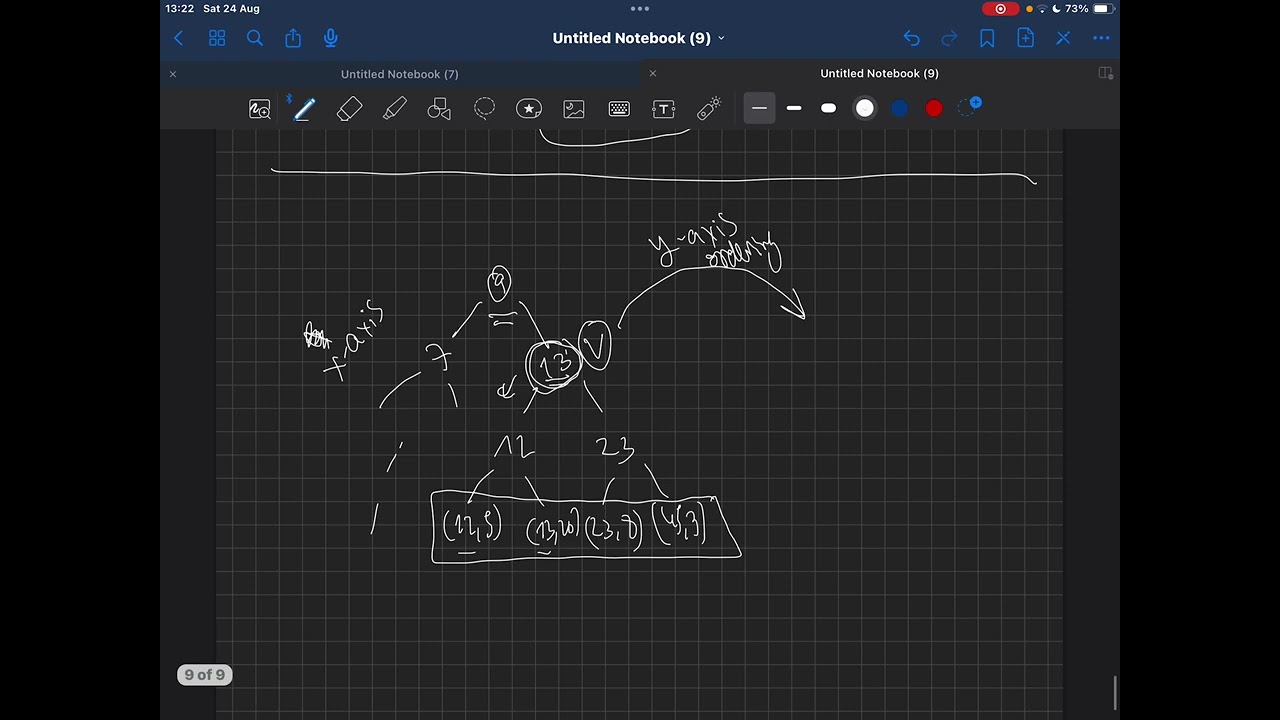1280x720 pixels.
Task: Start audio recording with microphone icon
Action: 331,38
